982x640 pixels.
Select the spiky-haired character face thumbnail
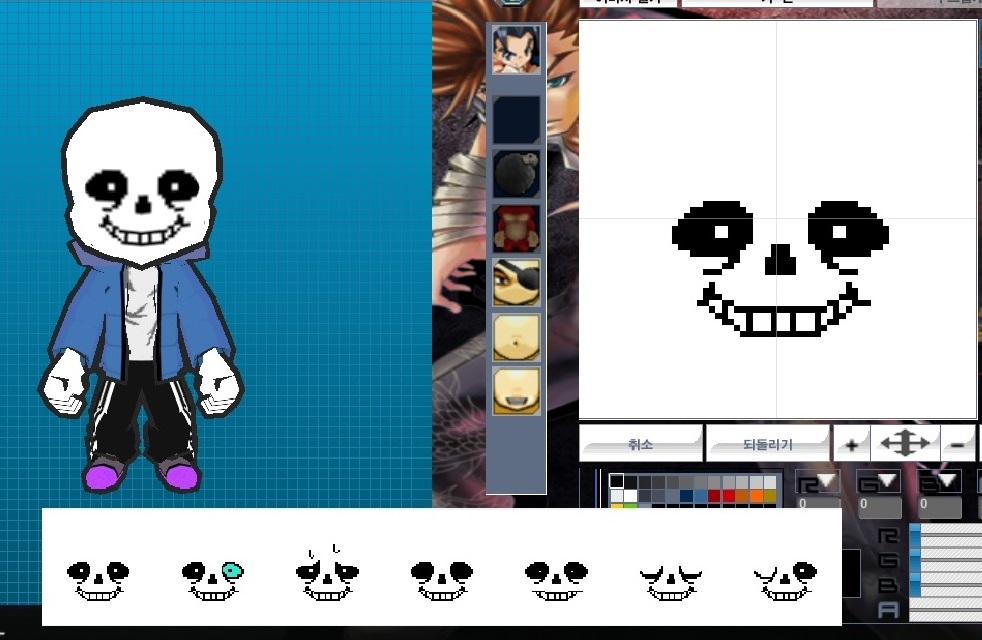[x=516, y=50]
